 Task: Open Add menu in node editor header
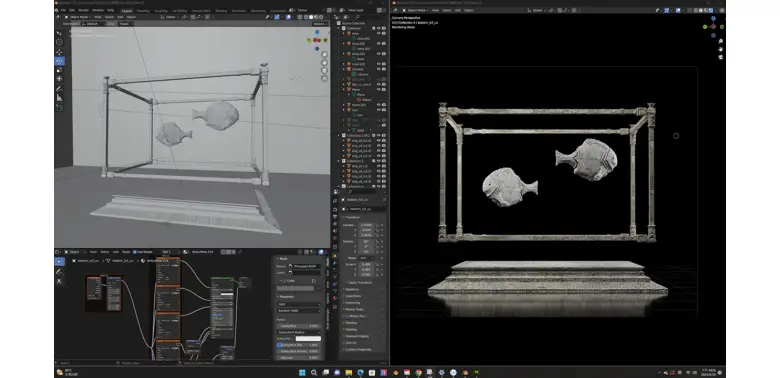pos(115,252)
